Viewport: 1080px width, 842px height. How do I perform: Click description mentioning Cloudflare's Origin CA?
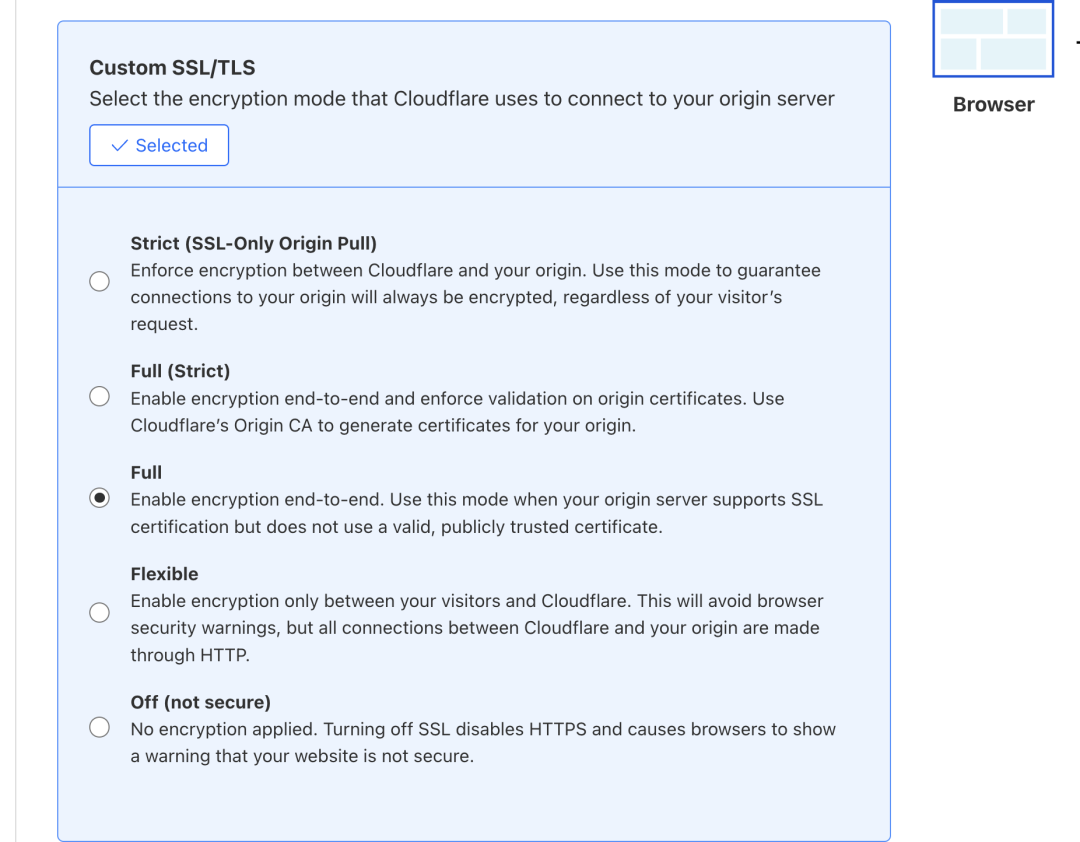[x=457, y=412]
